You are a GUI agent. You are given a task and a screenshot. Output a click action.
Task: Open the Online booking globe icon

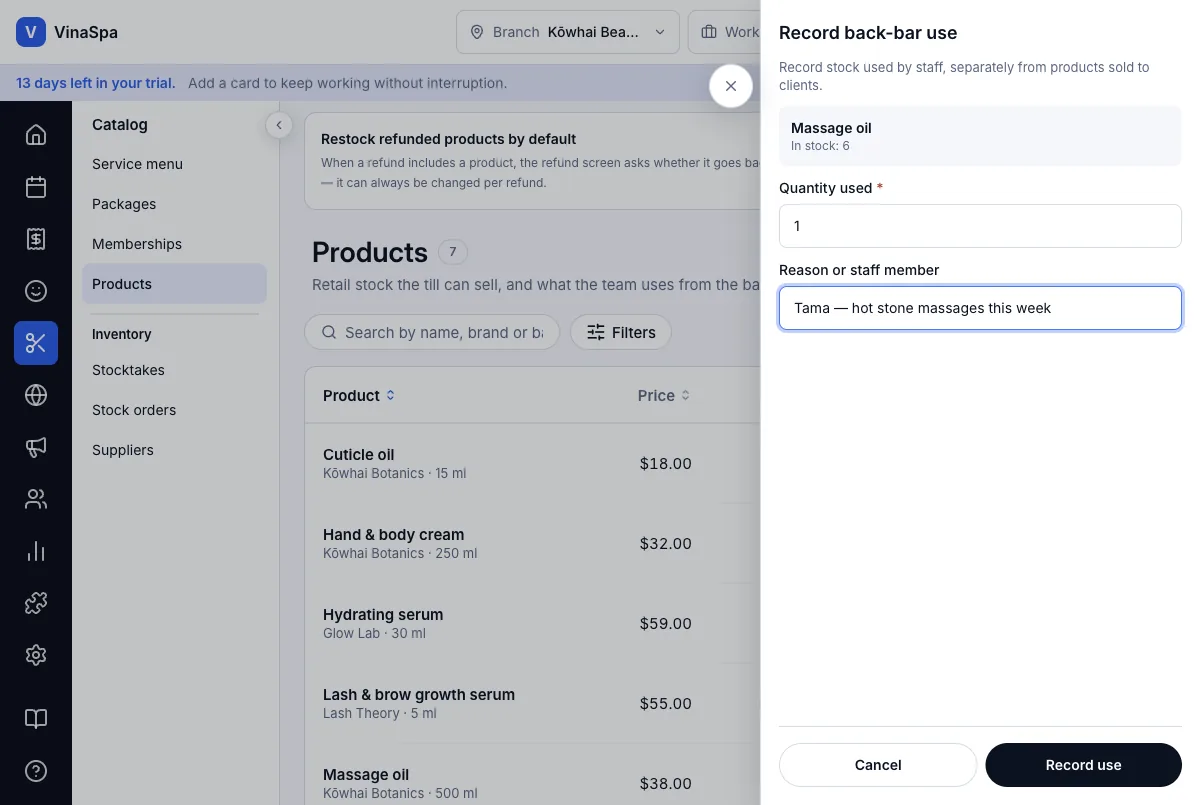36,395
